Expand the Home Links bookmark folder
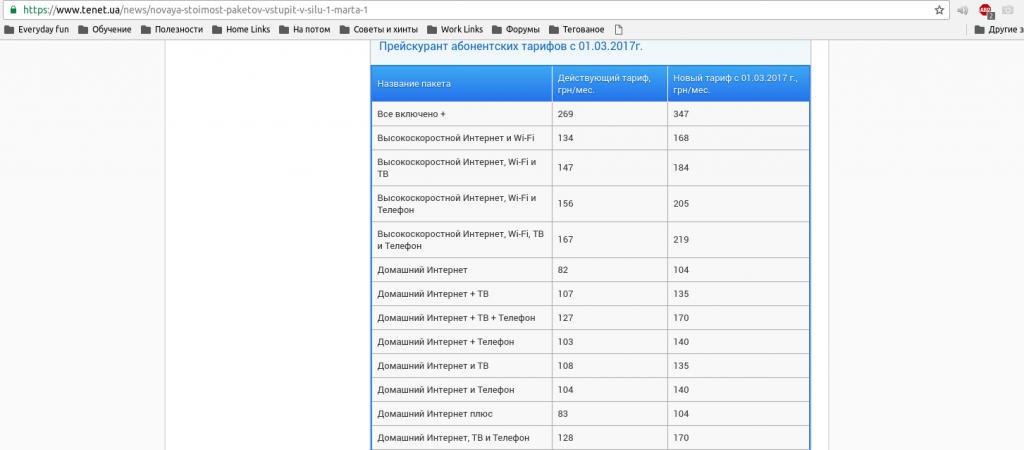This screenshot has height=450, width=1024. [241, 29]
